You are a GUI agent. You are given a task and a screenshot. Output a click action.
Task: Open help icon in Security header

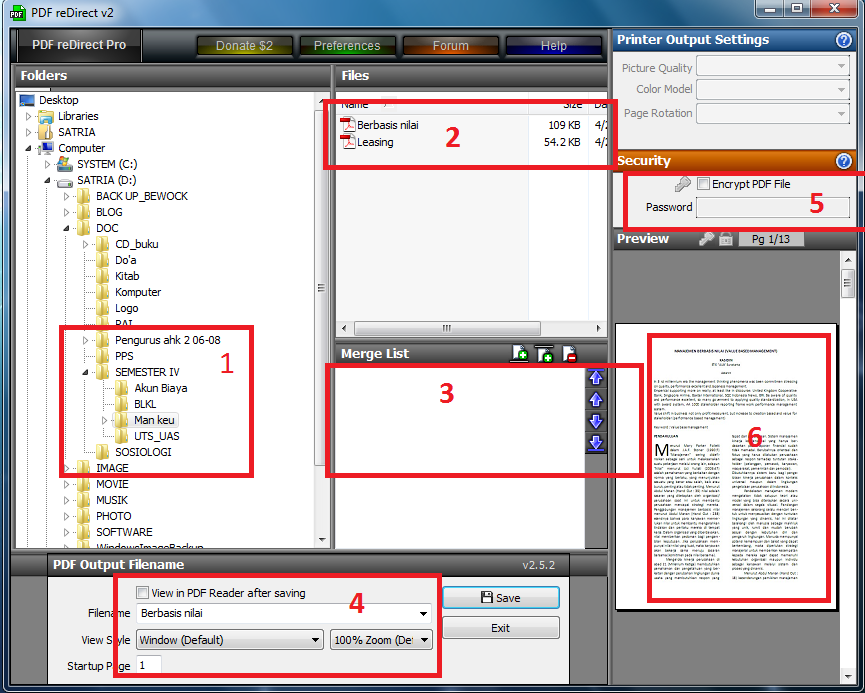(x=843, y=161)
